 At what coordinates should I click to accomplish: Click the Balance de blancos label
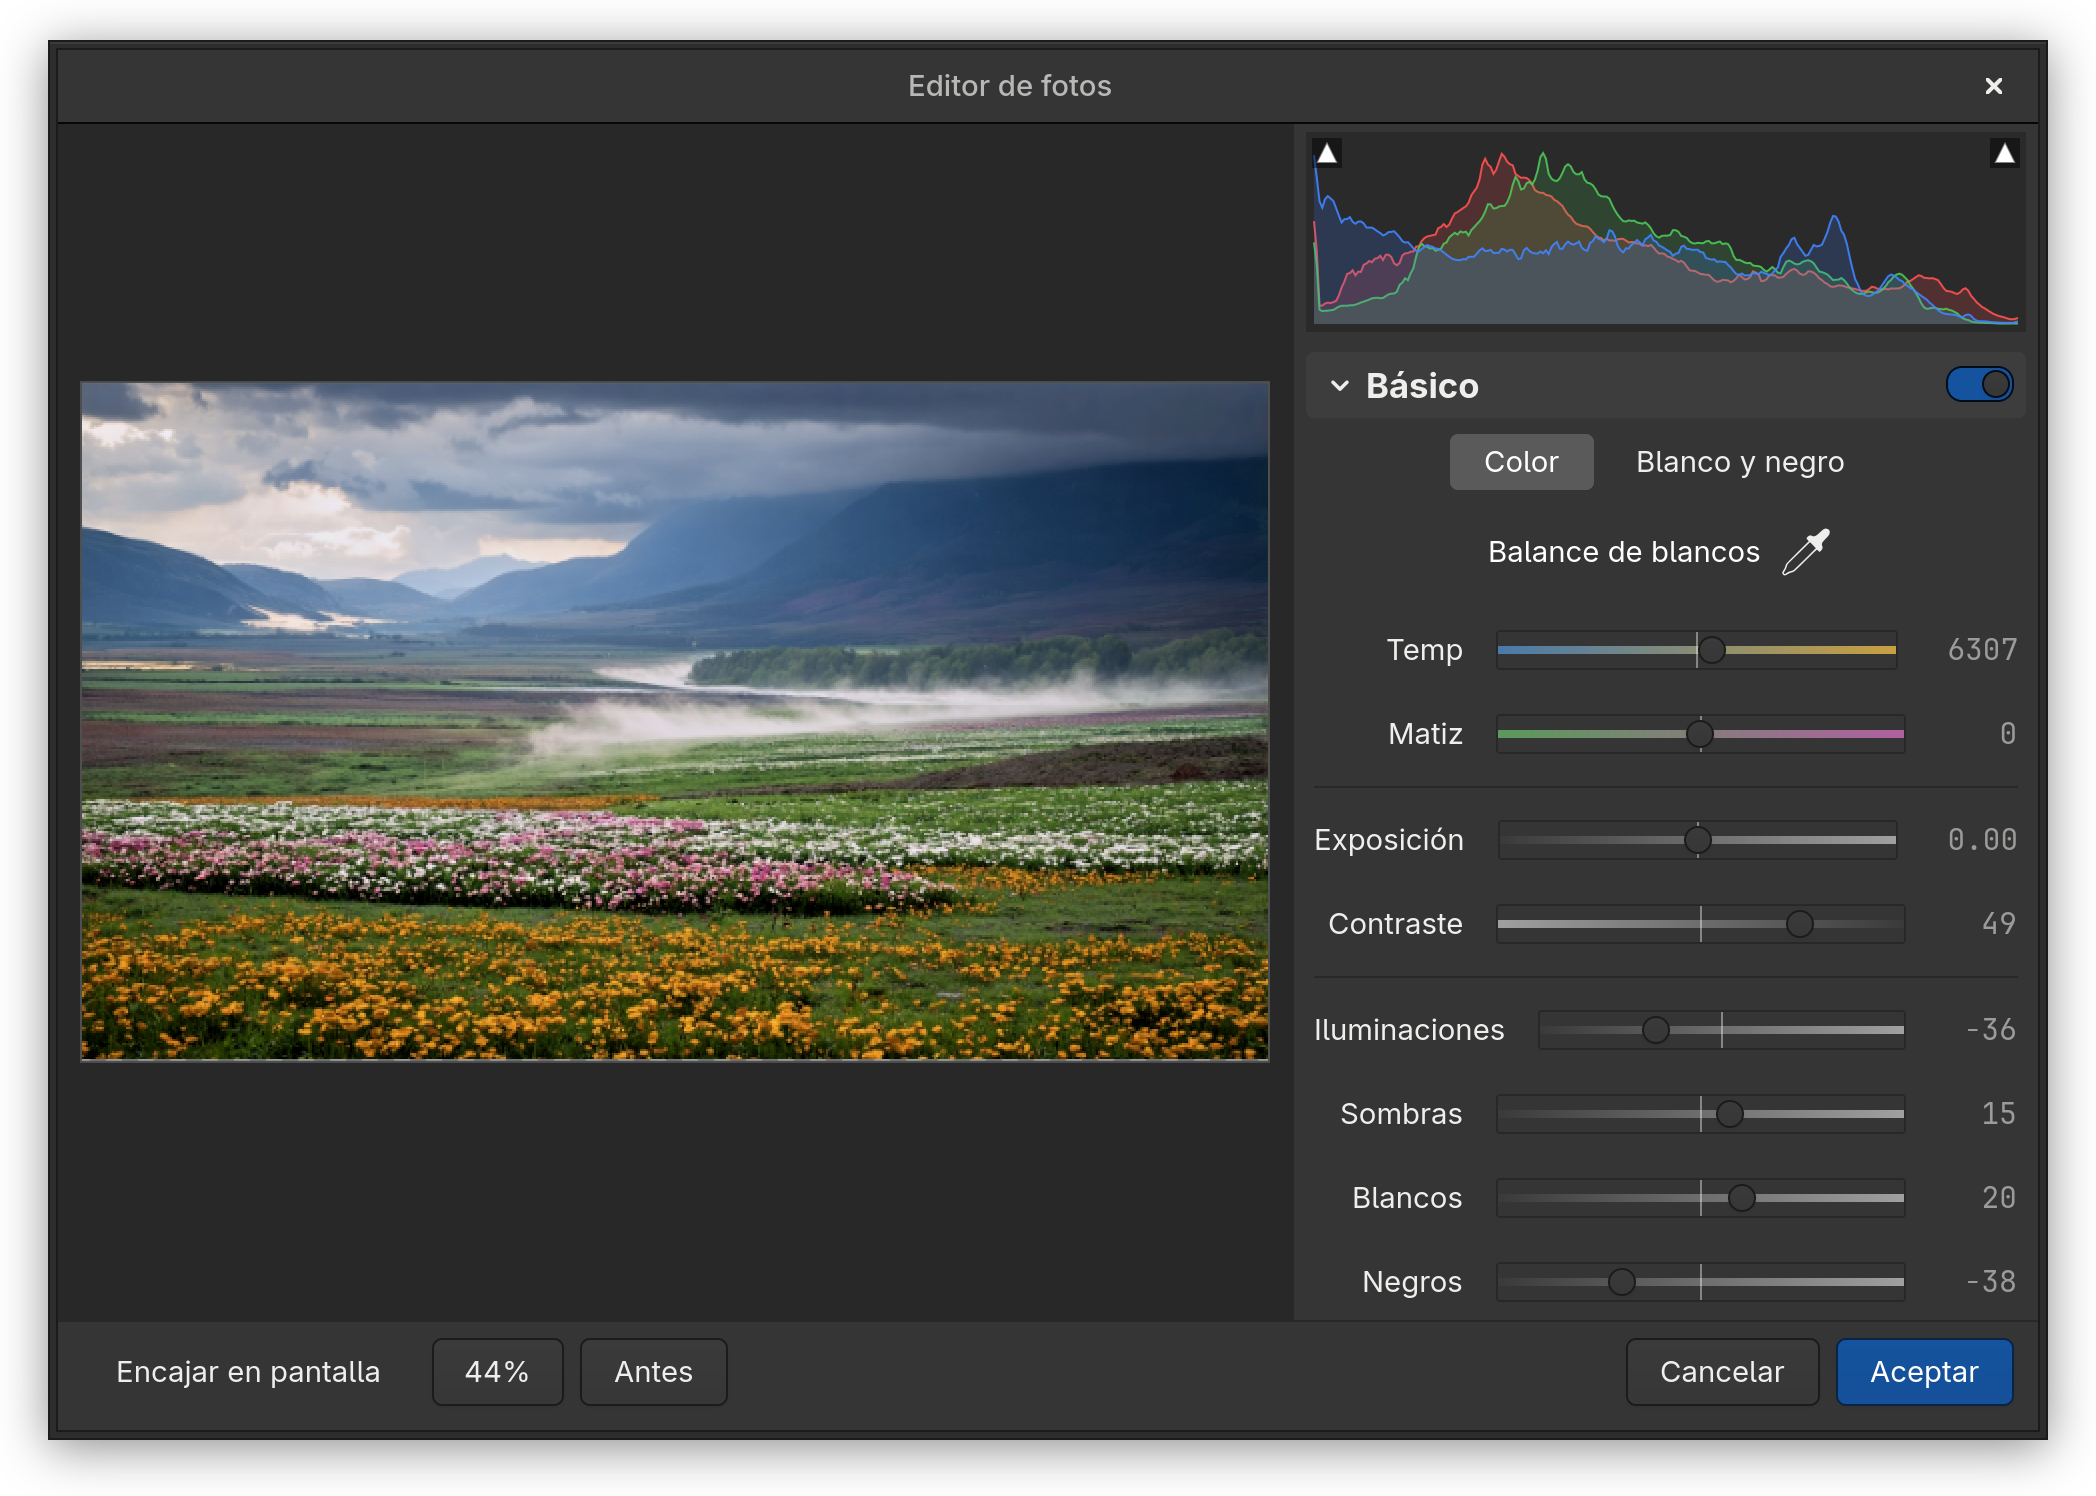(1624, 552)
